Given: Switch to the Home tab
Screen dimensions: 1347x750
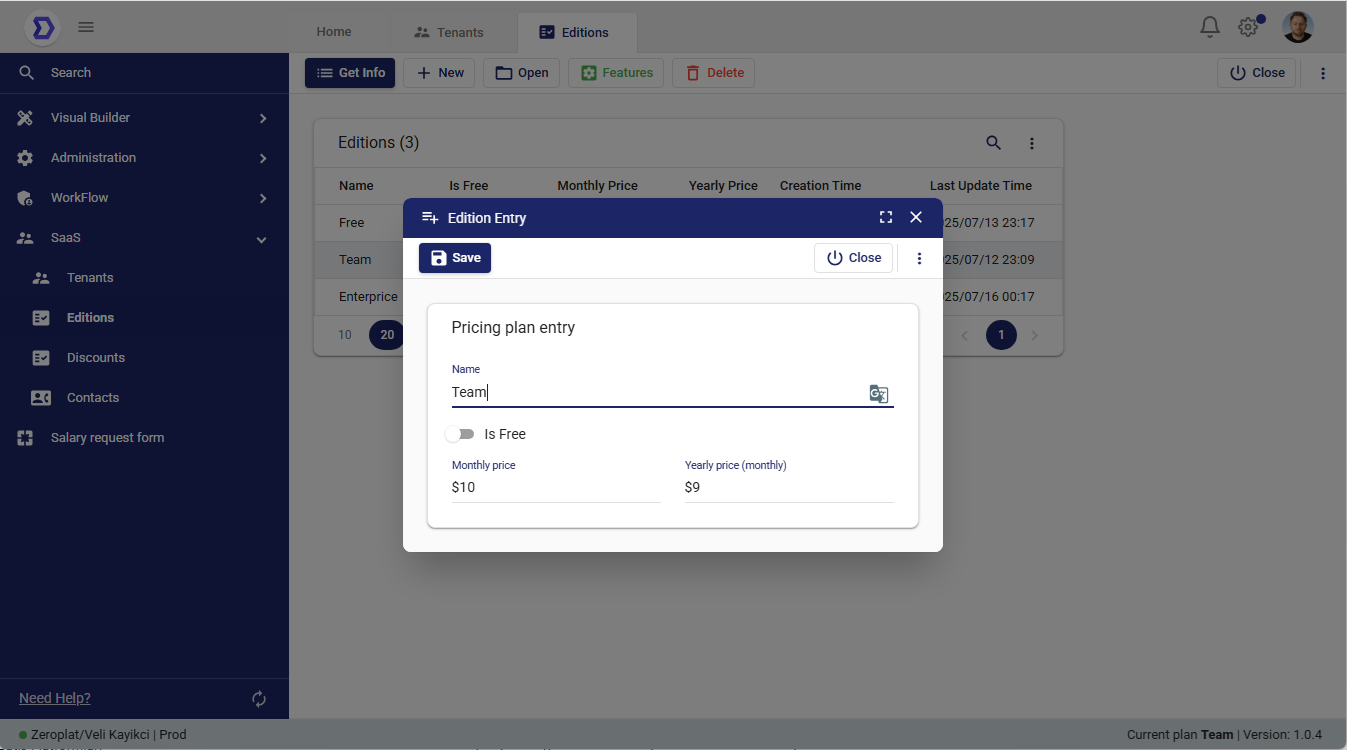Looking at the screenshot, I should click(334, 32).
